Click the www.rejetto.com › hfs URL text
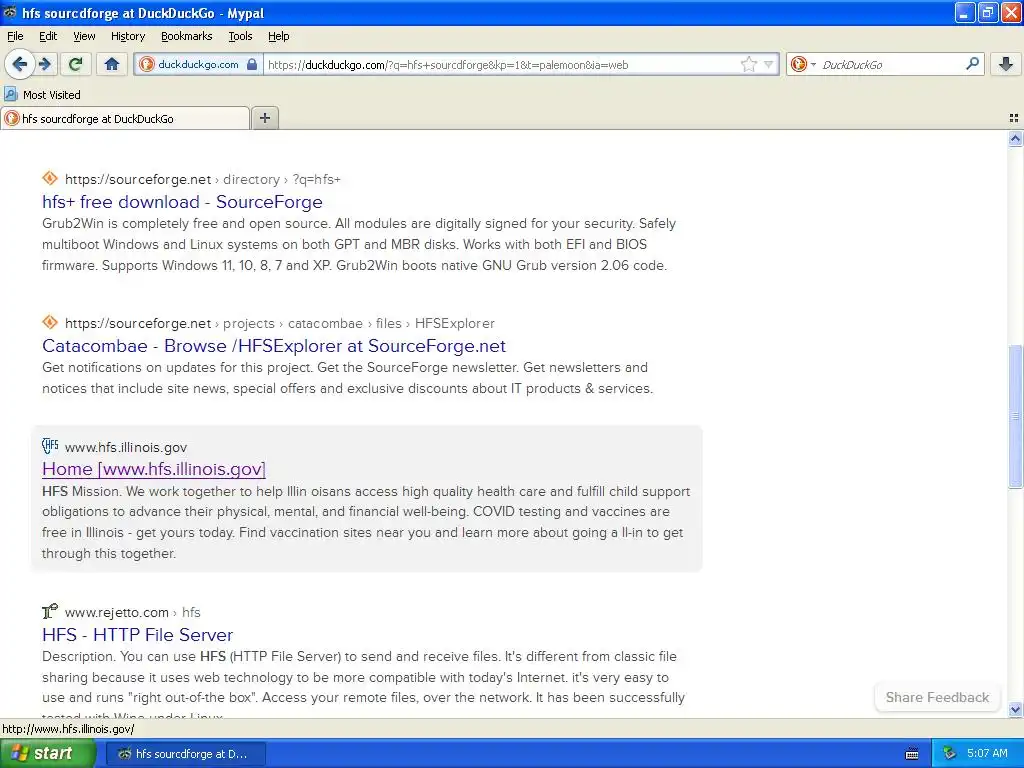Screen dimensions: 1024x768 coord(133,613)
